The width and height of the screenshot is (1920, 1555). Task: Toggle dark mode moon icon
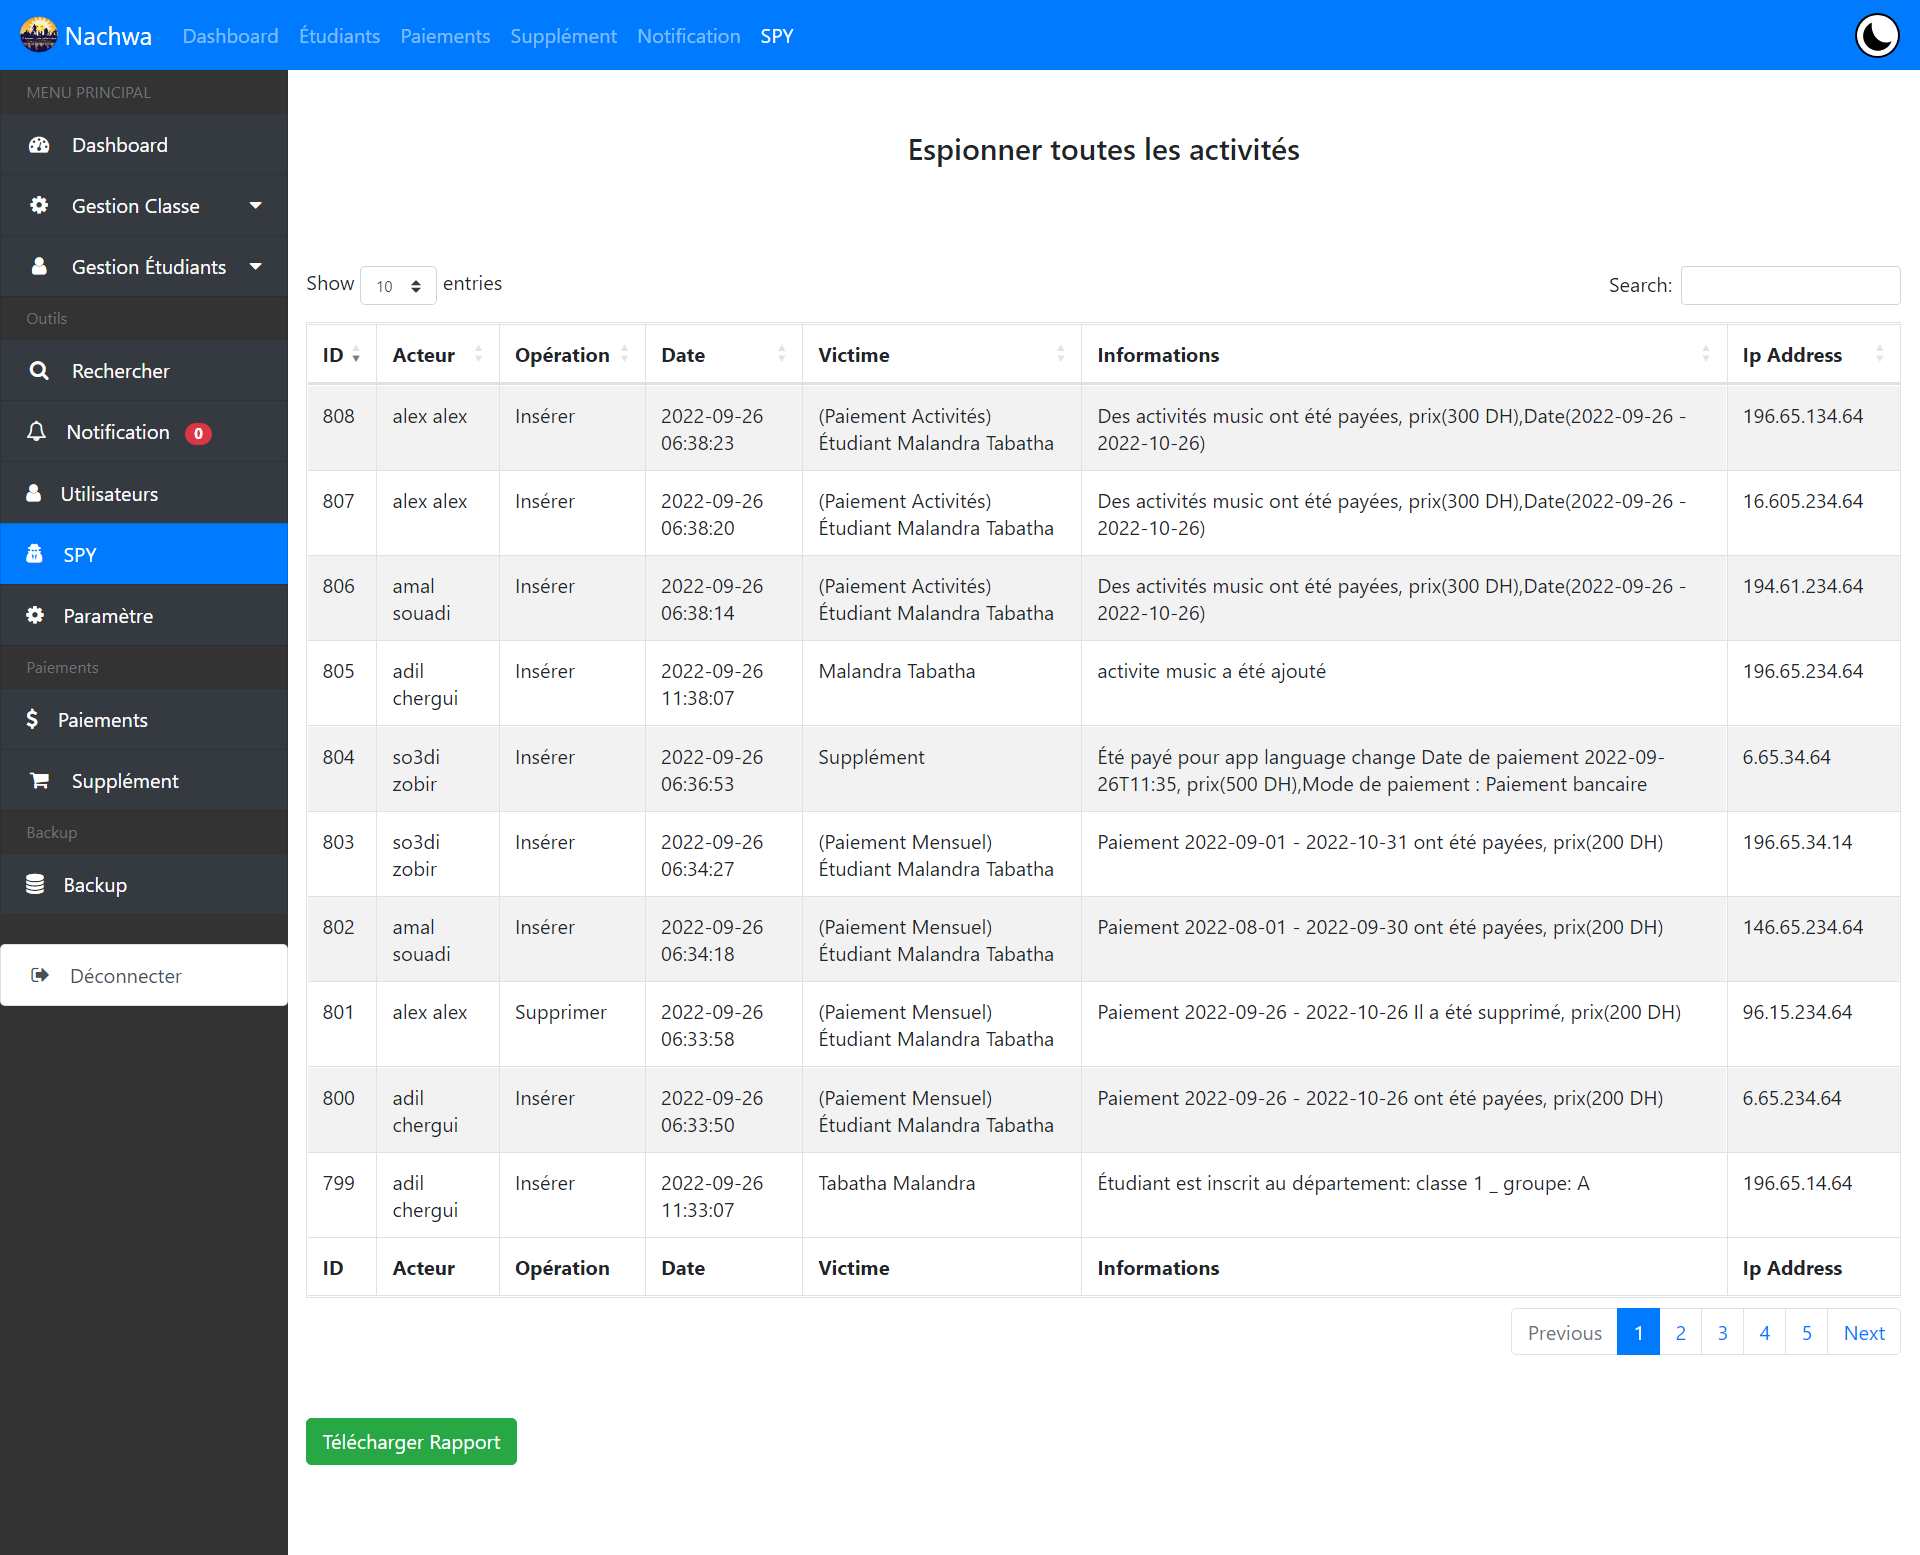1877,36
